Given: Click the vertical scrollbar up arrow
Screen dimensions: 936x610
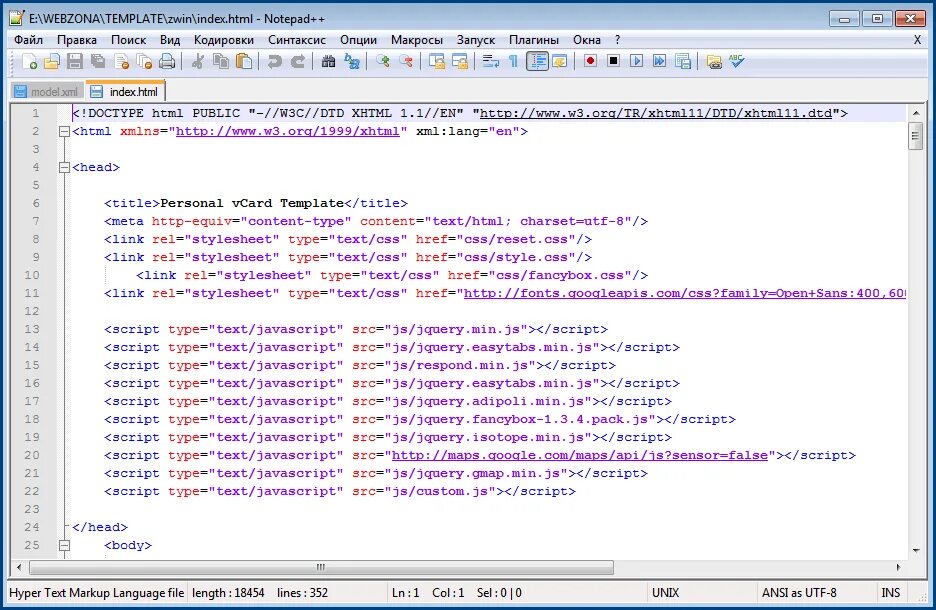Looking at the screenshot, I should pos(916,112).
